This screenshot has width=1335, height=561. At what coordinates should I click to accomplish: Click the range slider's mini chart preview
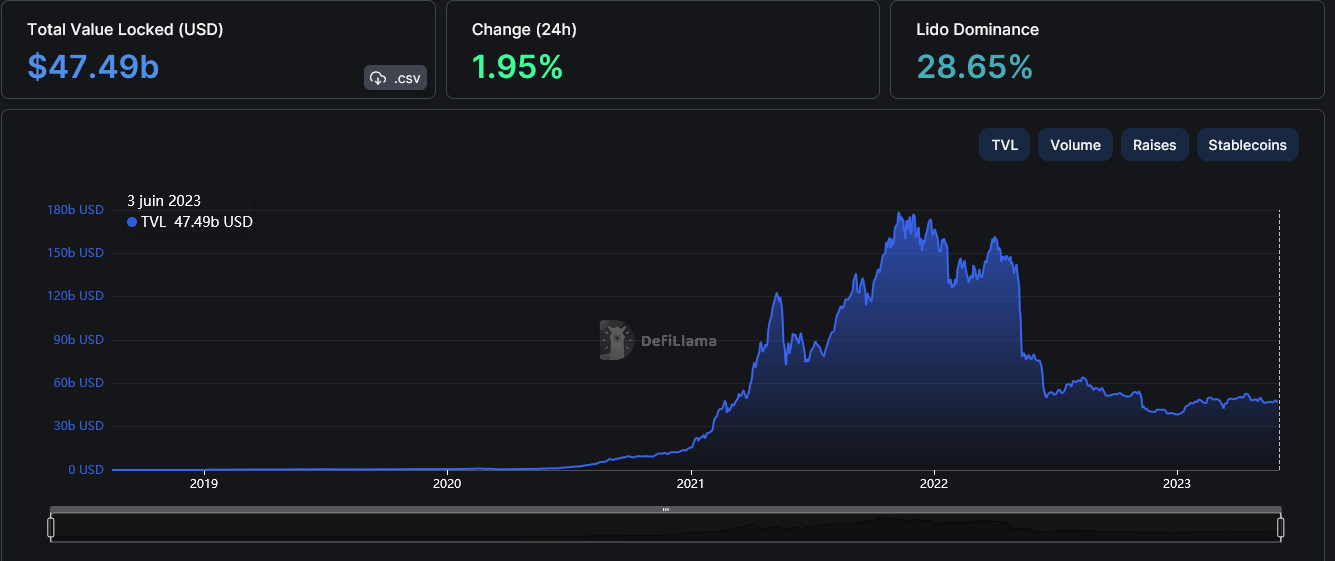[x=665, y=527]
